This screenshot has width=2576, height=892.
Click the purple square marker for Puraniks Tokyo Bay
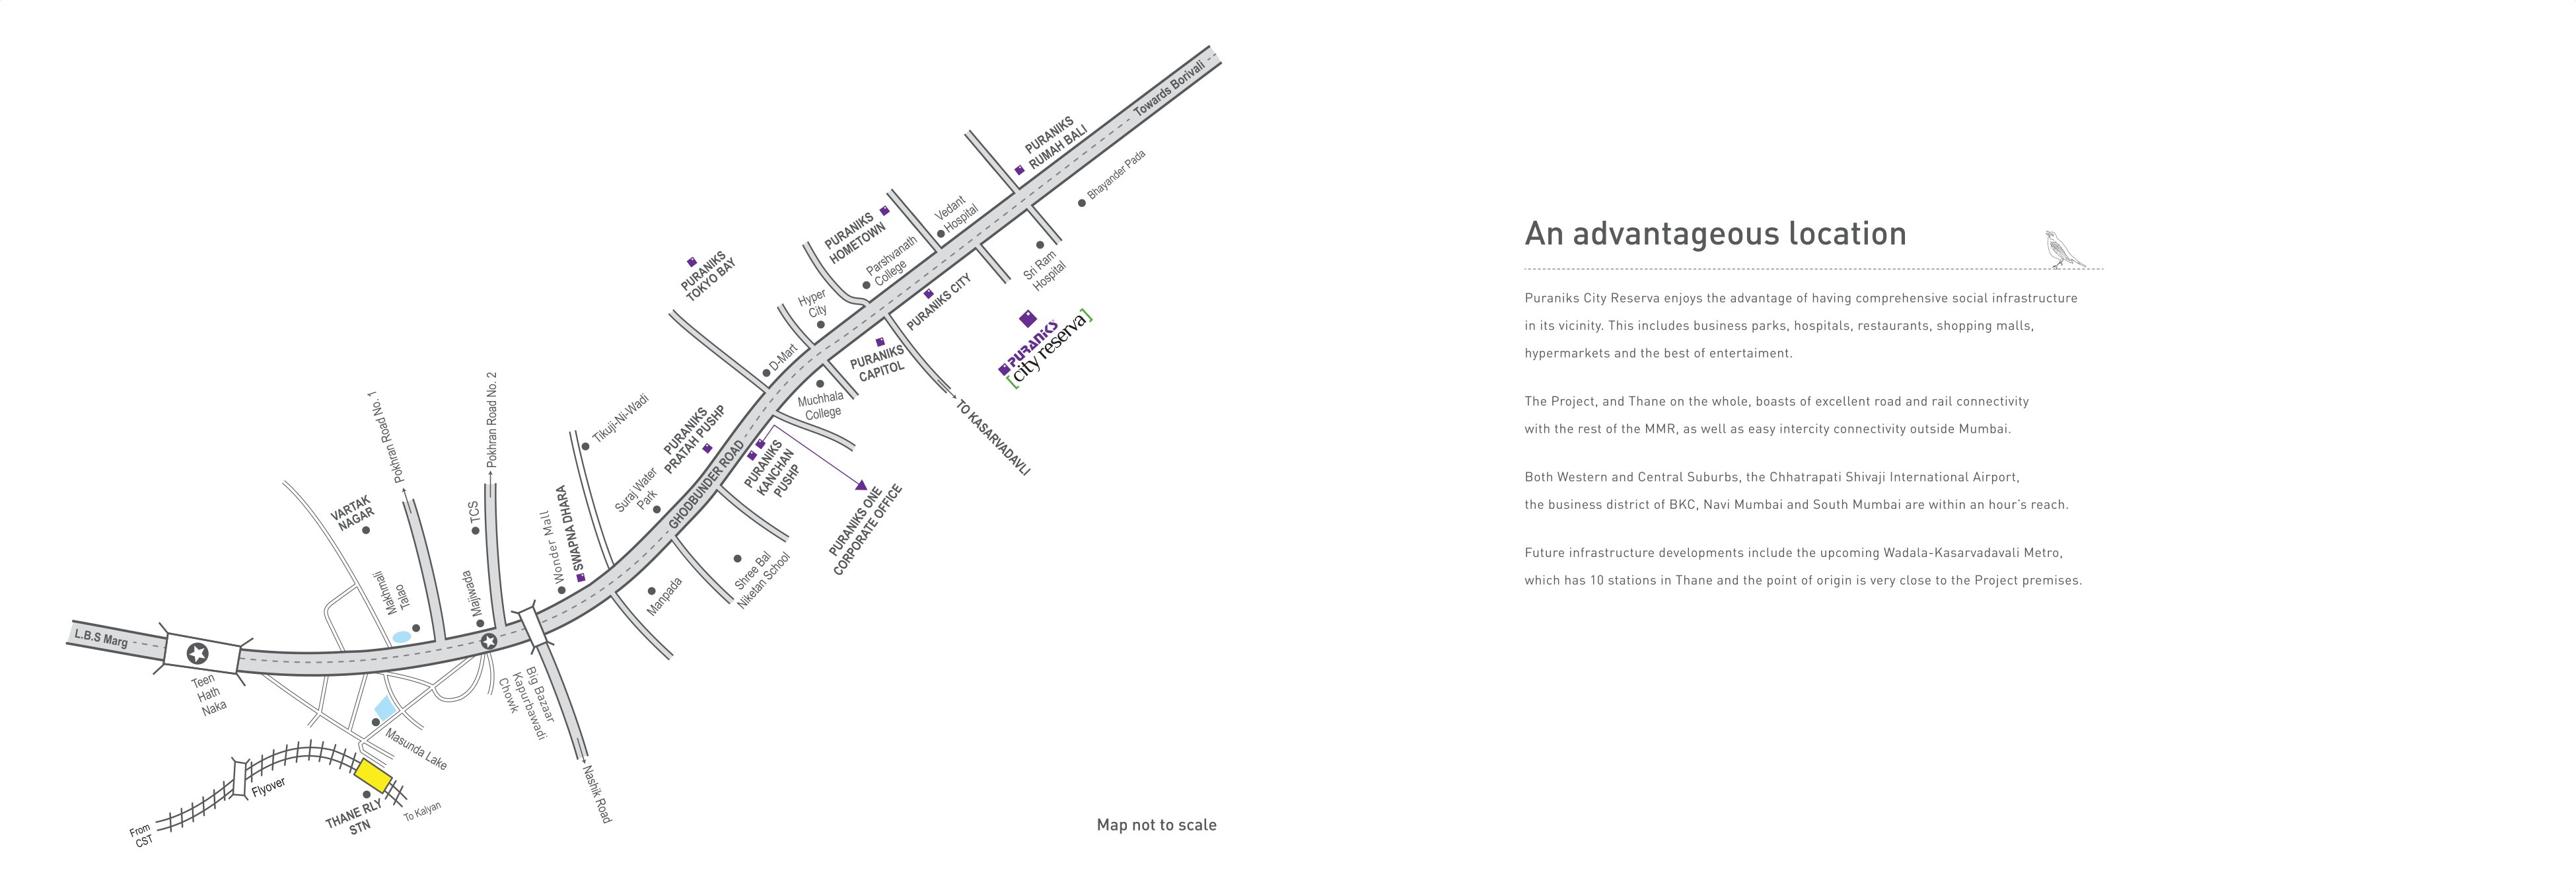691,262
